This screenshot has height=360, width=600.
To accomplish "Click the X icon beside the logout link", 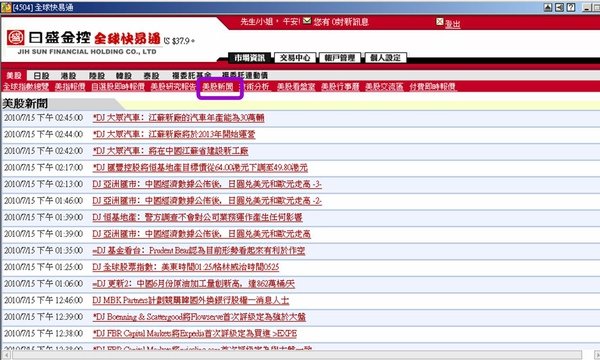I will click(x=440, y=22).
